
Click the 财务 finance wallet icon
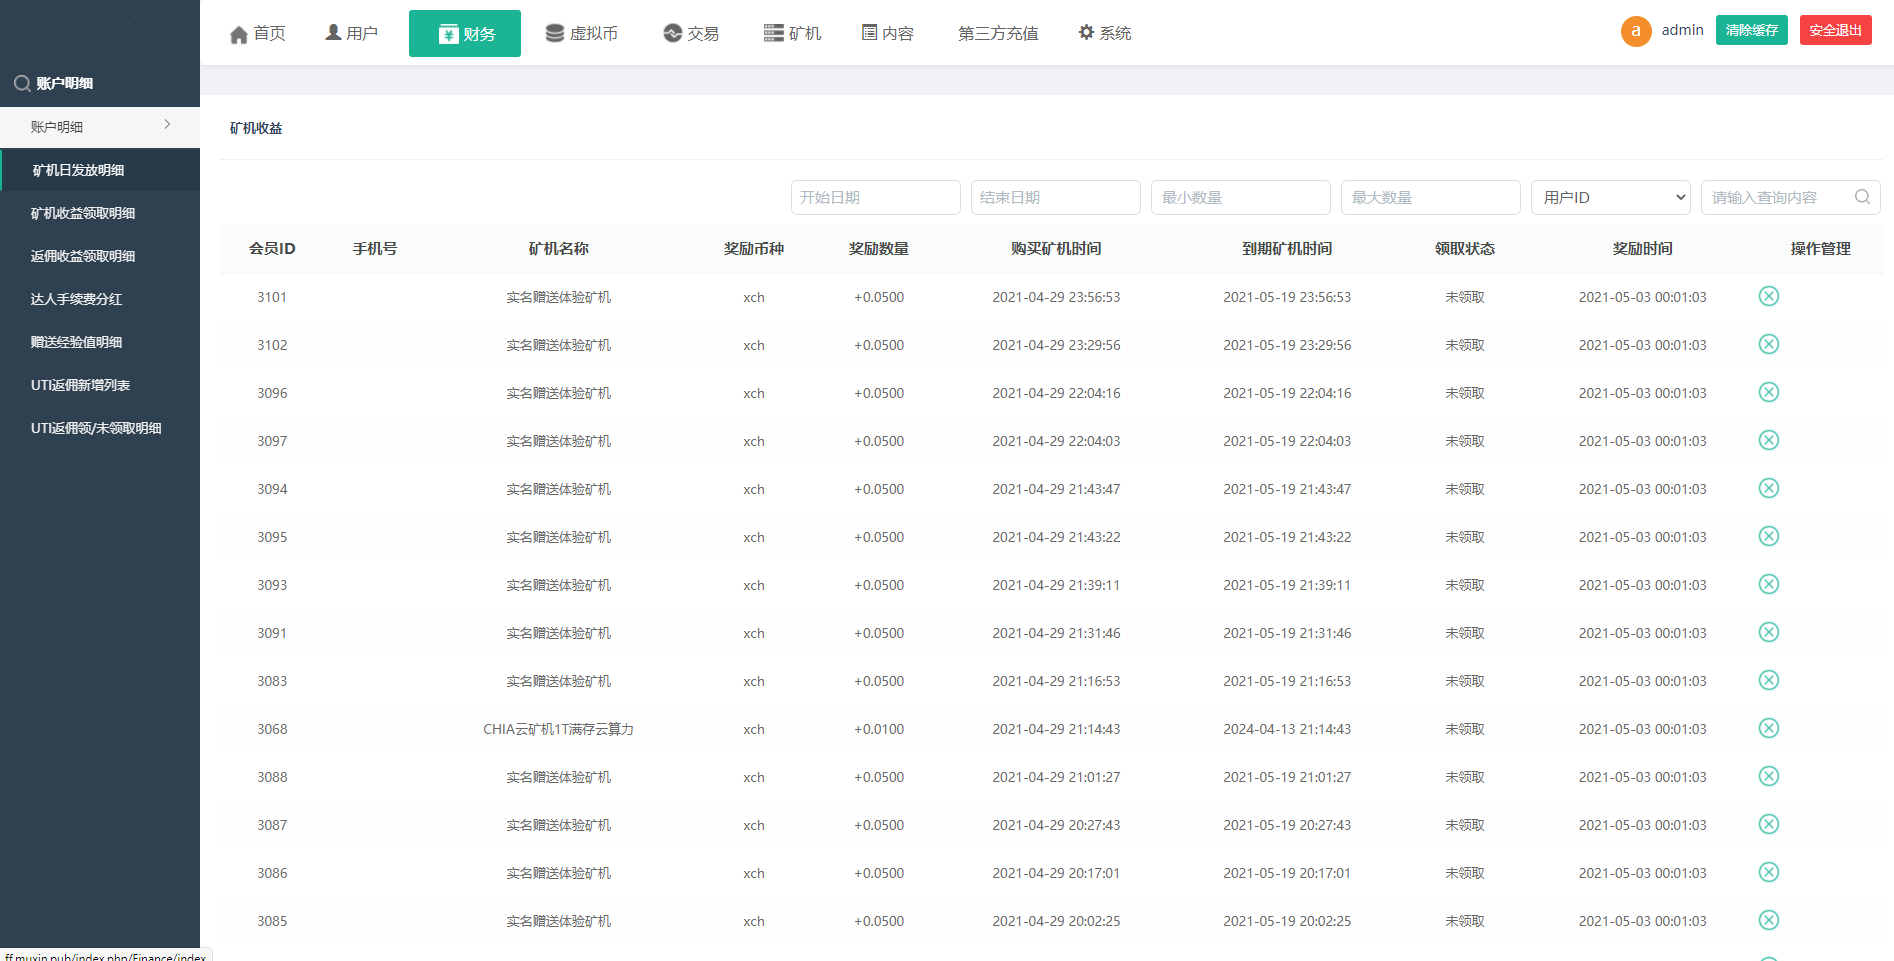(447, 33)
